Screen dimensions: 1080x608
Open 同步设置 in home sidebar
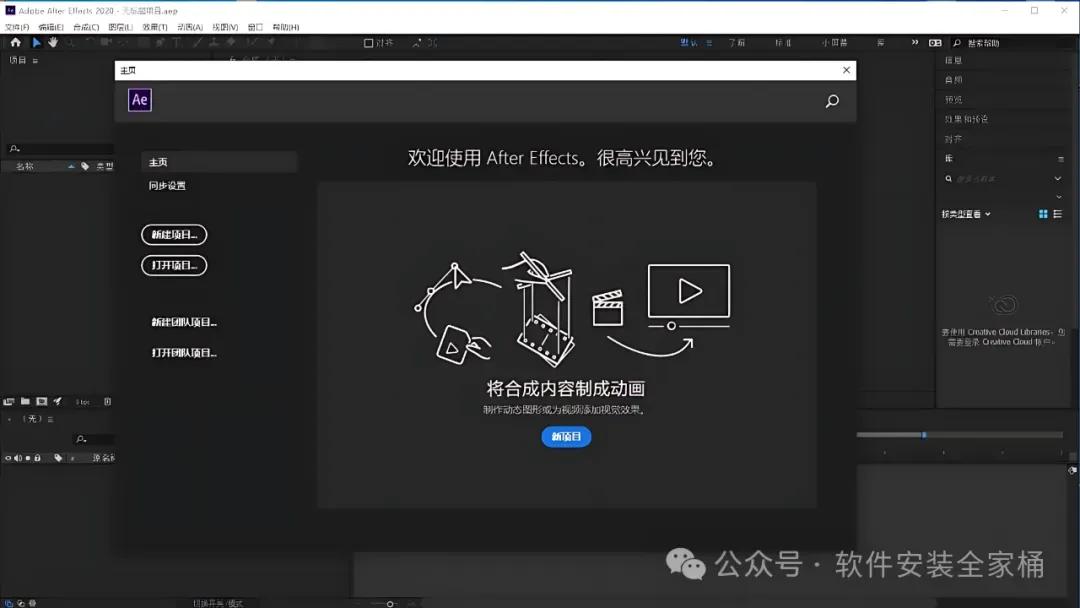click(x=167, y=186)
